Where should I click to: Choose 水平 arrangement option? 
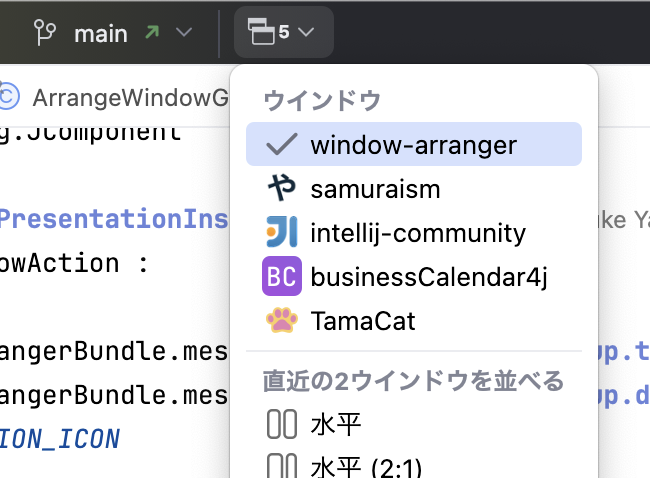pyautogui.click(x=414, y=424)
